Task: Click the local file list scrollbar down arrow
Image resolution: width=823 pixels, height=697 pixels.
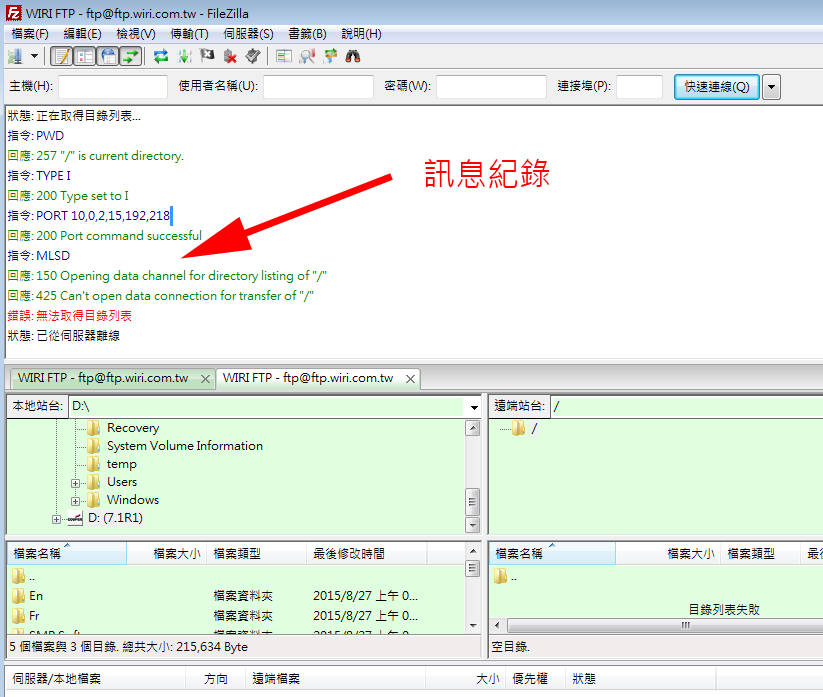Action: [x=473, y=626]
